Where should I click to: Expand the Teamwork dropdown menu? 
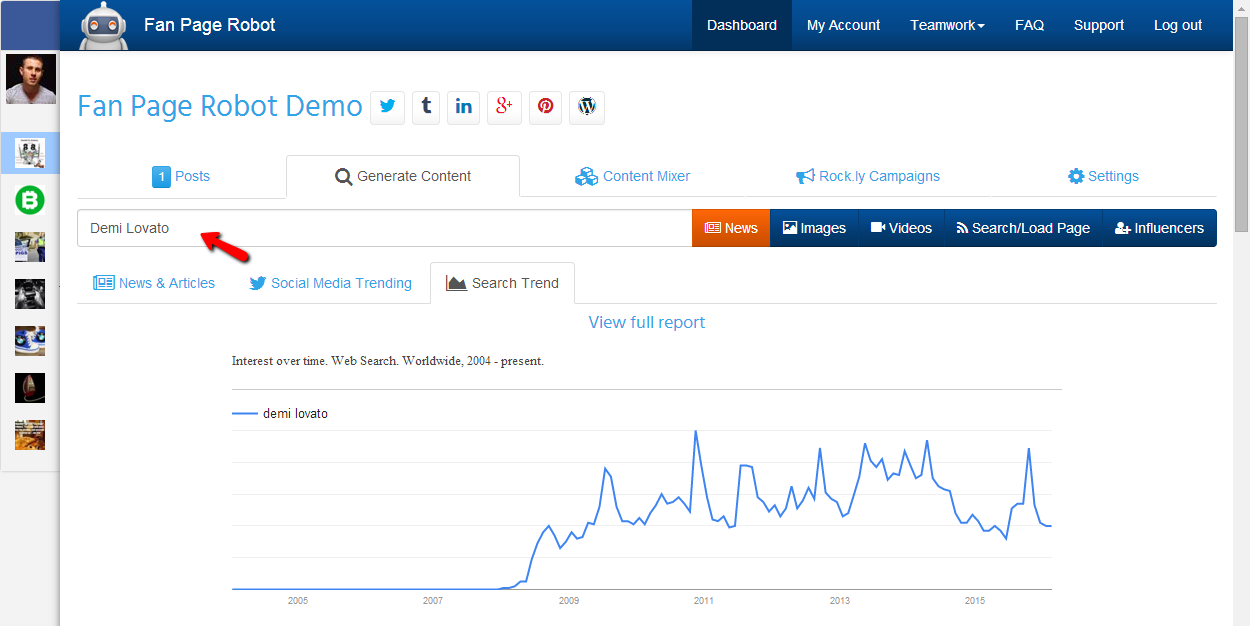click(x=948, y=25)
